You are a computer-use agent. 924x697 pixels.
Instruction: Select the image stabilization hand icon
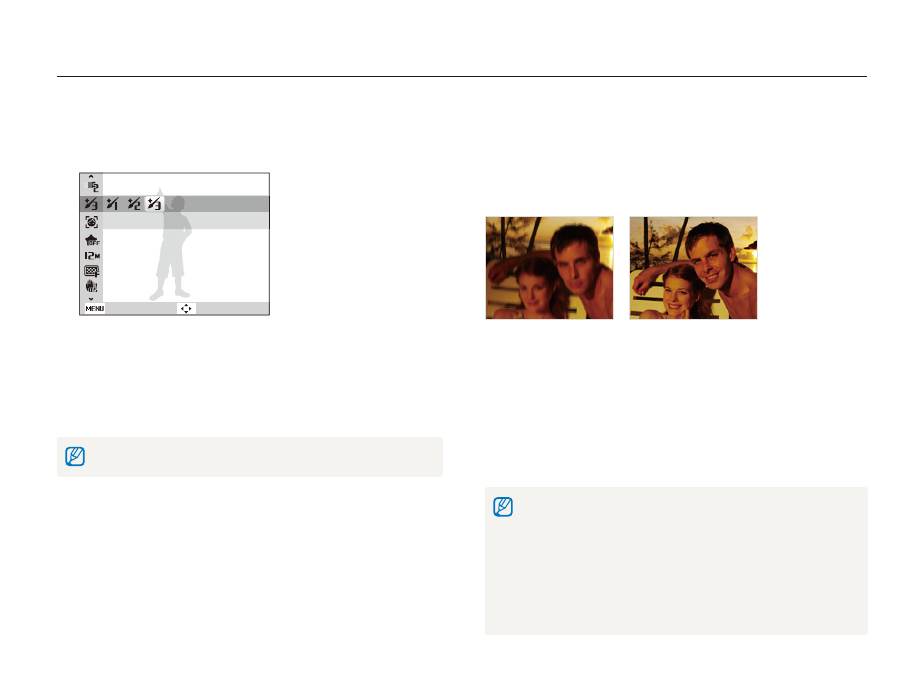click(91, 286)
